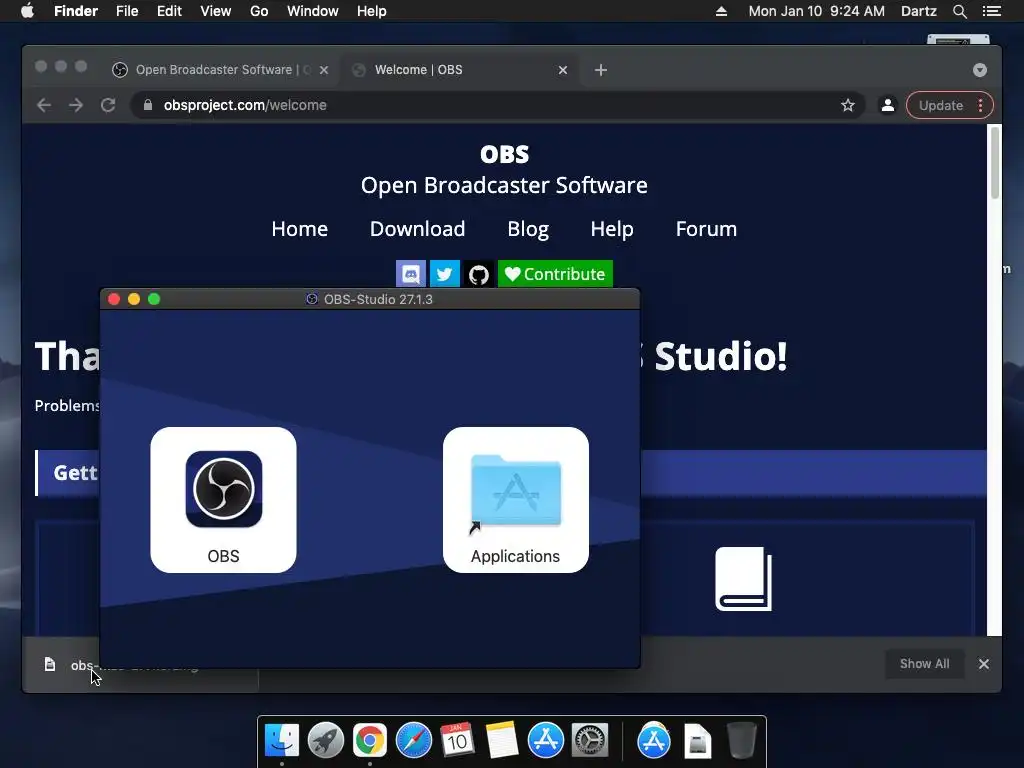1024x768 pixels.
Task: Open the disk image file in Dock
Action: [x=697, y=741]
